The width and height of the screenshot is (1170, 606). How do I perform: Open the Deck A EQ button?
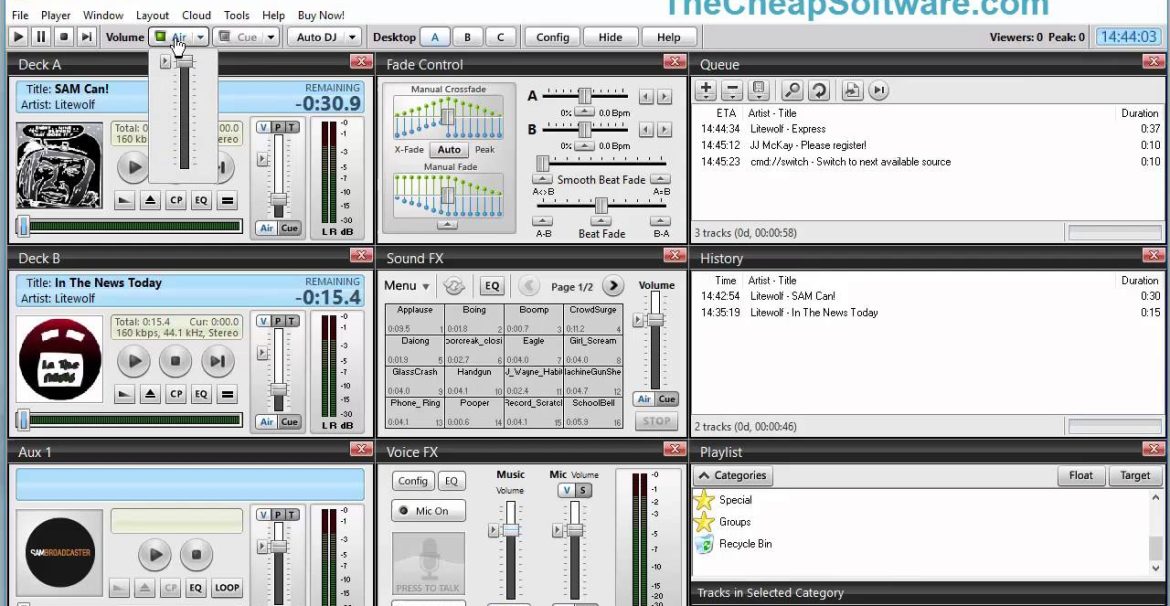click(x=201, y=200)
